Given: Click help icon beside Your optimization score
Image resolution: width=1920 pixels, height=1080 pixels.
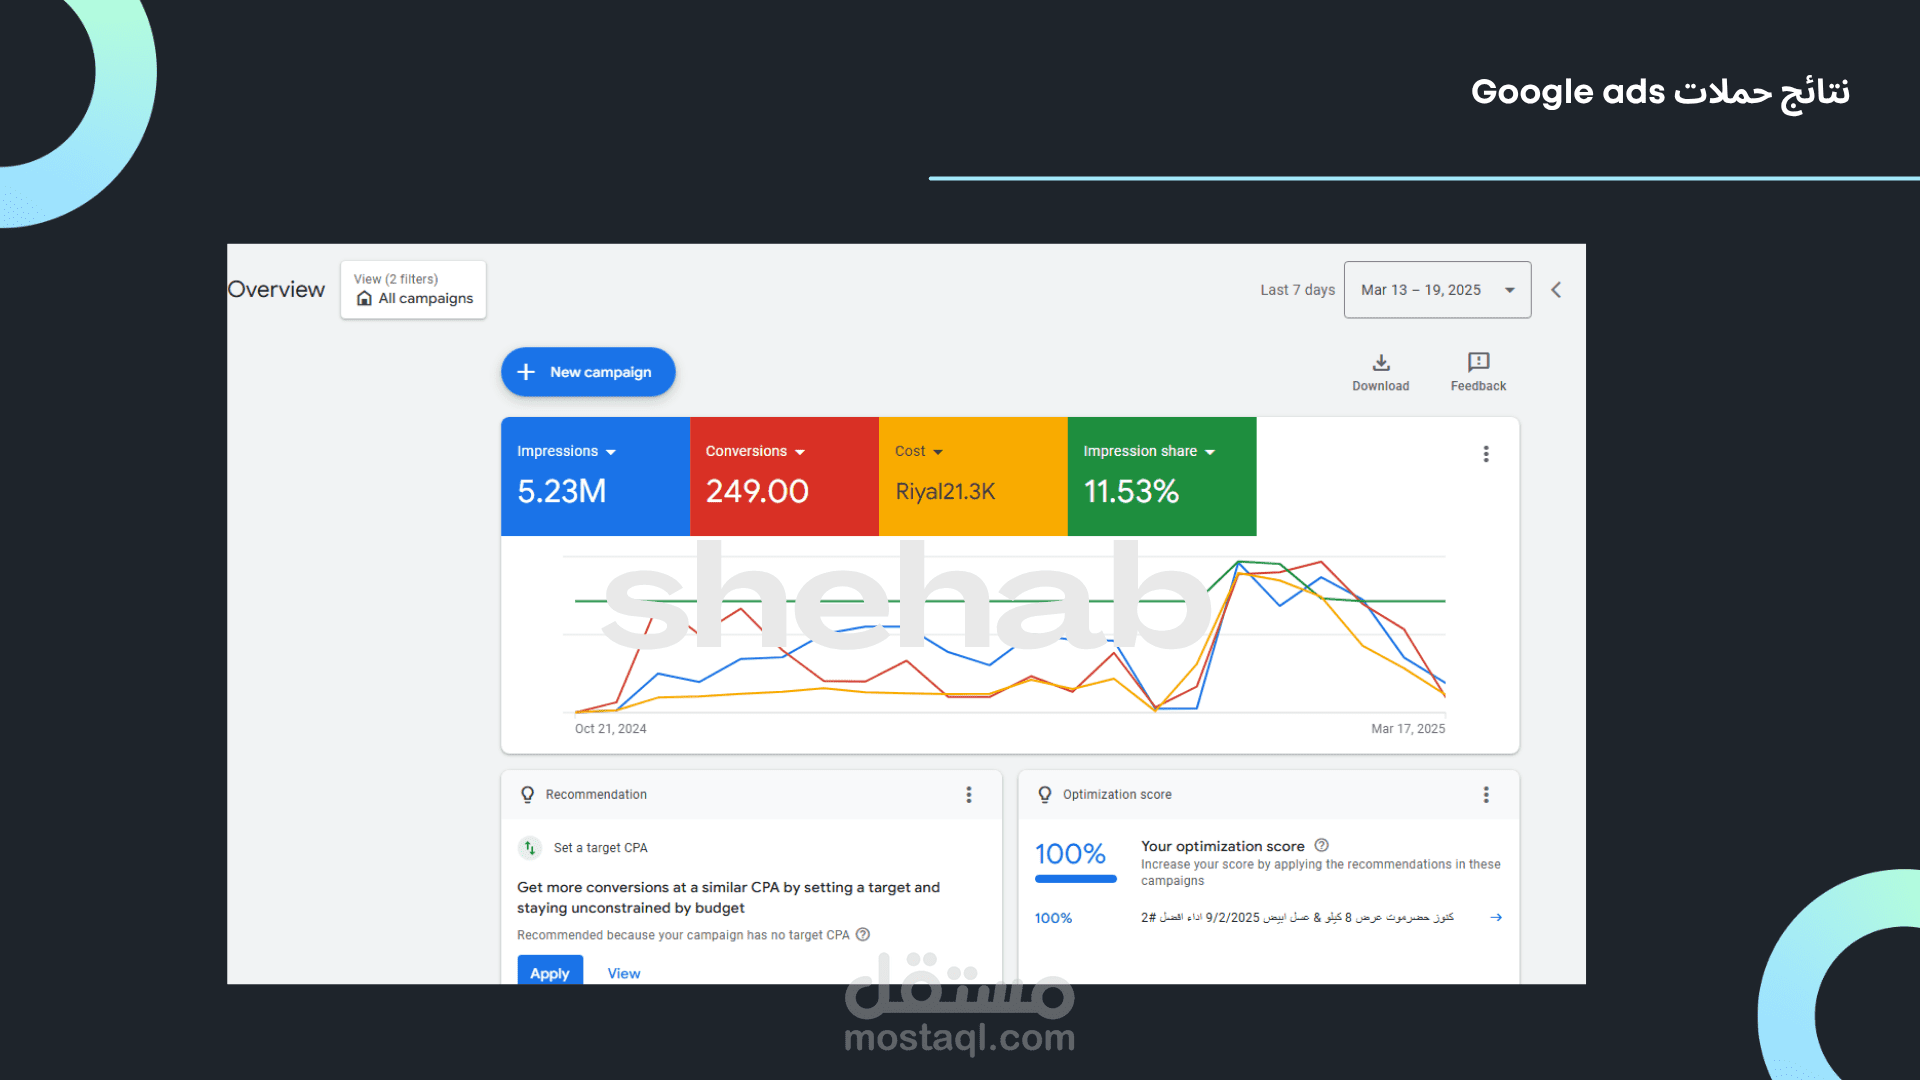Looking at the screenshot, I should (x=1321, y=846).
